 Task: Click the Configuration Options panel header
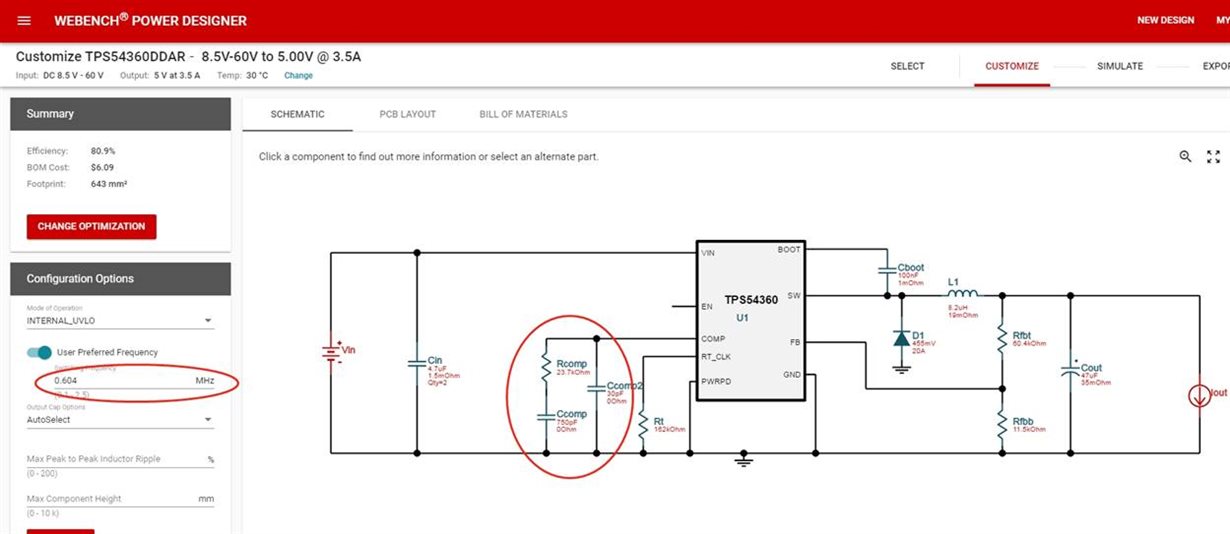121,279
